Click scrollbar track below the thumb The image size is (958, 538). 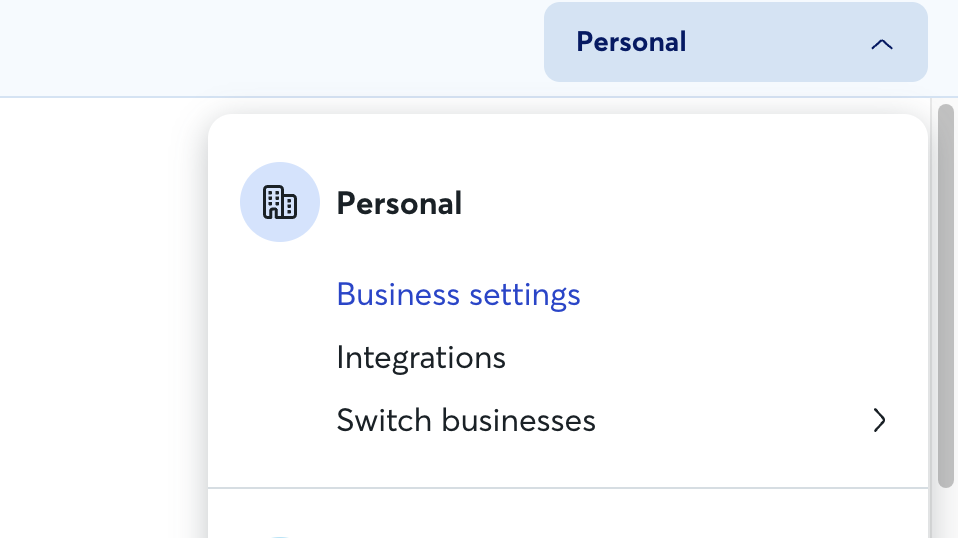(946, 514)
